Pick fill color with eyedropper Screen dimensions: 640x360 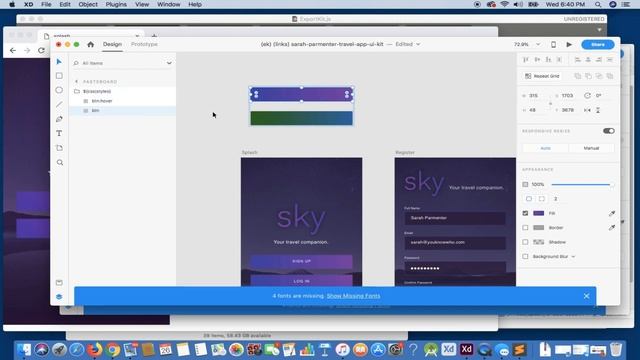tap(611, 213)
